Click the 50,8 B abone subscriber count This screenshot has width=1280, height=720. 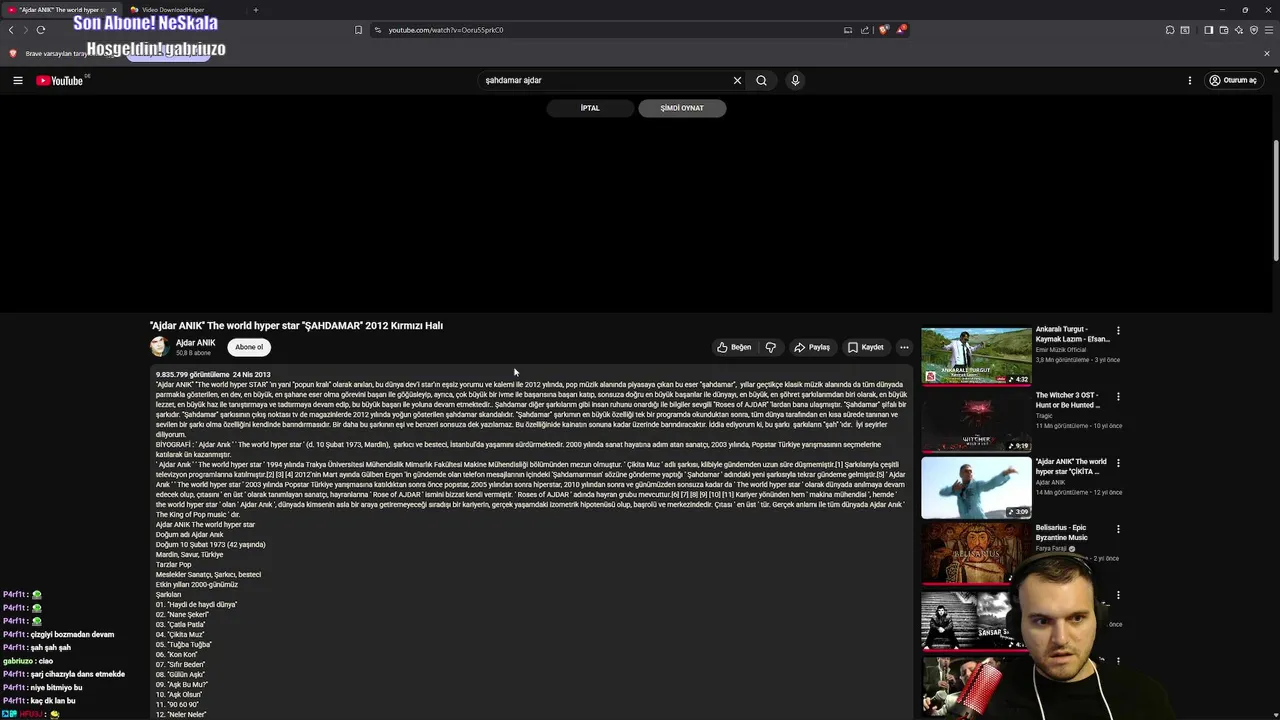(x=193, y=353)
